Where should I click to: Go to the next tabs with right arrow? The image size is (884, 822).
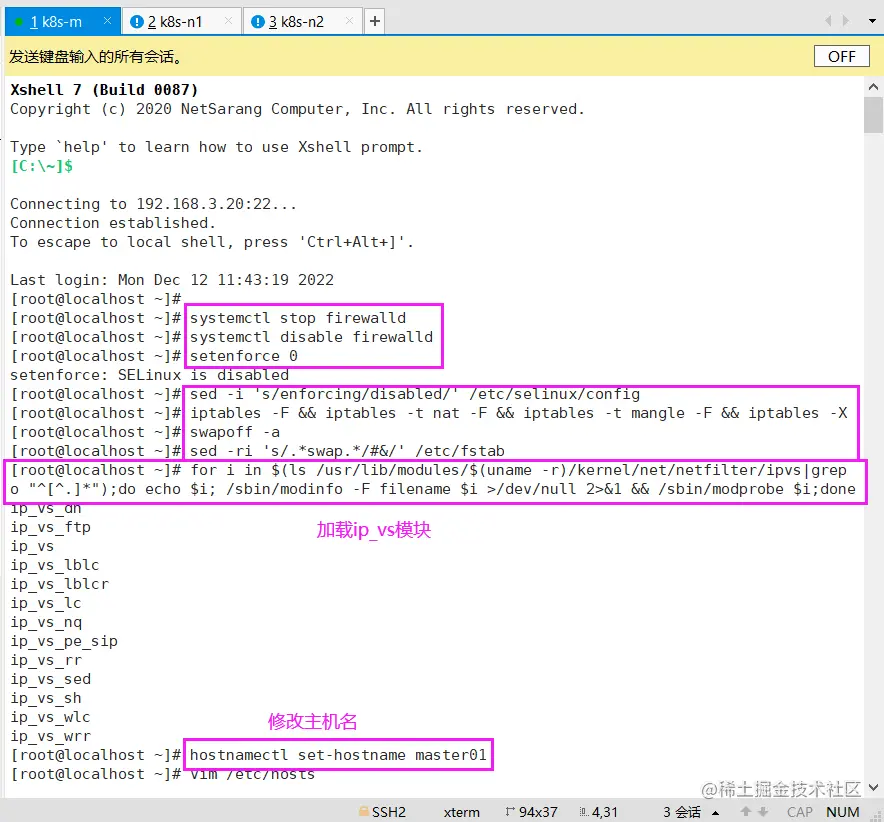846,21
